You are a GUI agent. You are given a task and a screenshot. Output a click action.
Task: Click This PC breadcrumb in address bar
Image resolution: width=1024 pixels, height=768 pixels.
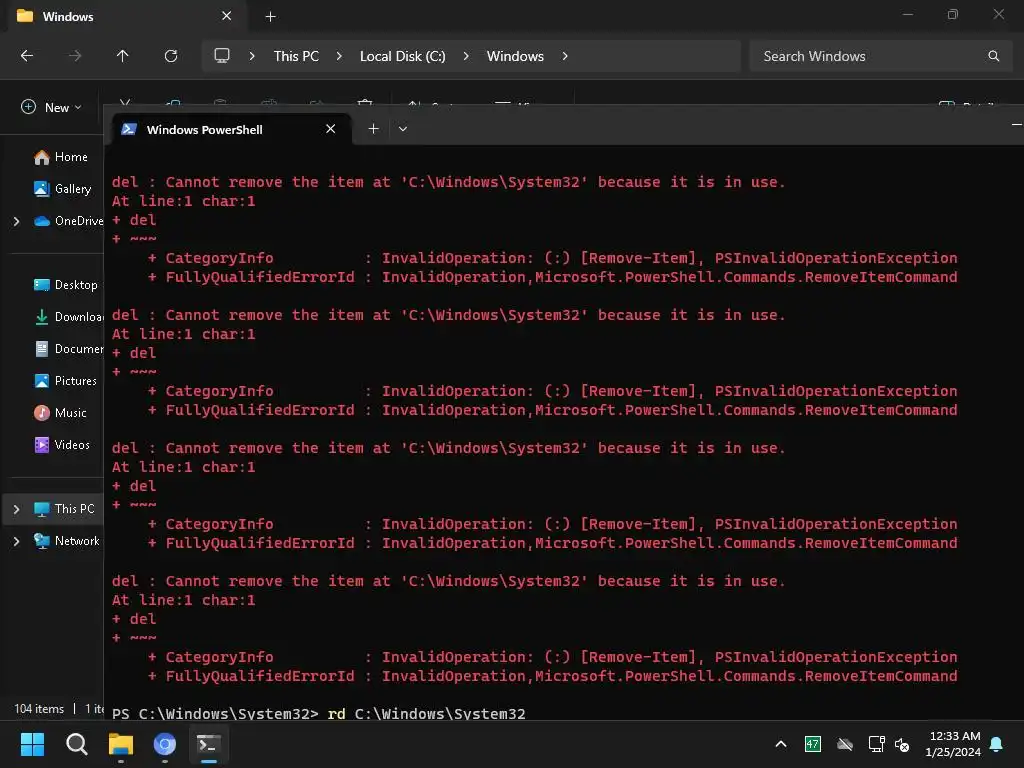click(x=296, y=56)
